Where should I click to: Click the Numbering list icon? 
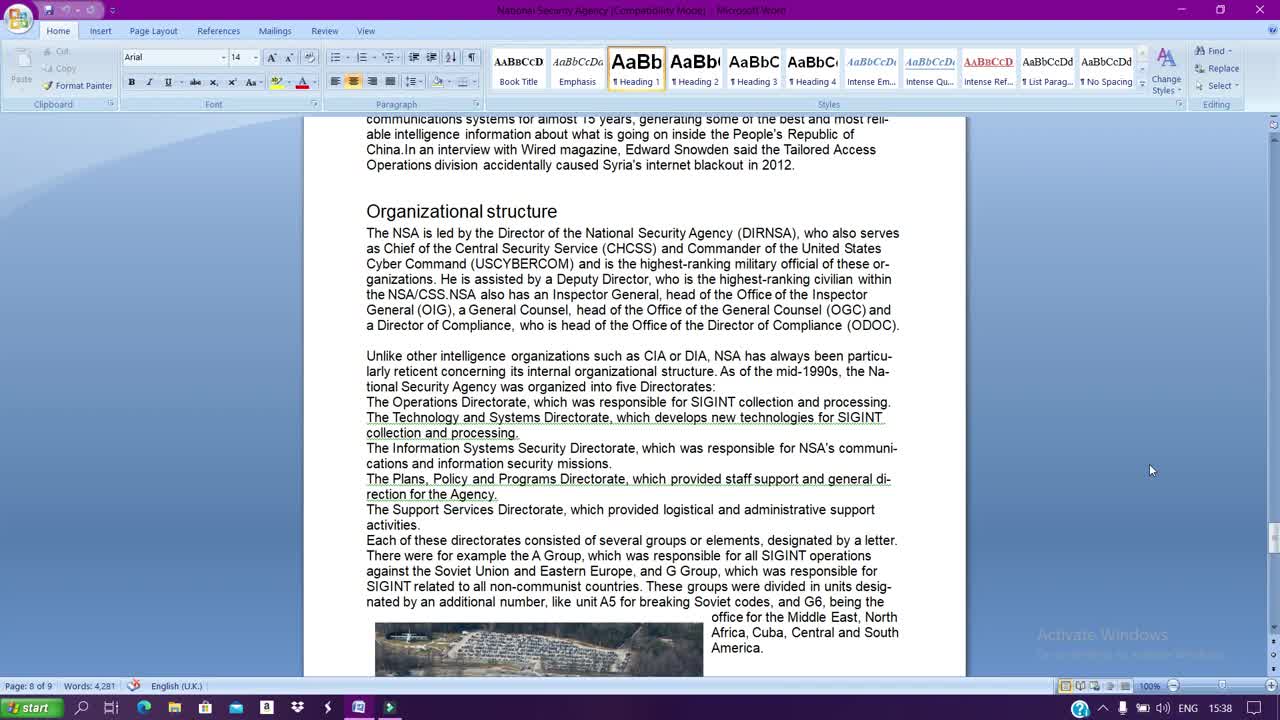pyautogui.click(x=362, y=57)
